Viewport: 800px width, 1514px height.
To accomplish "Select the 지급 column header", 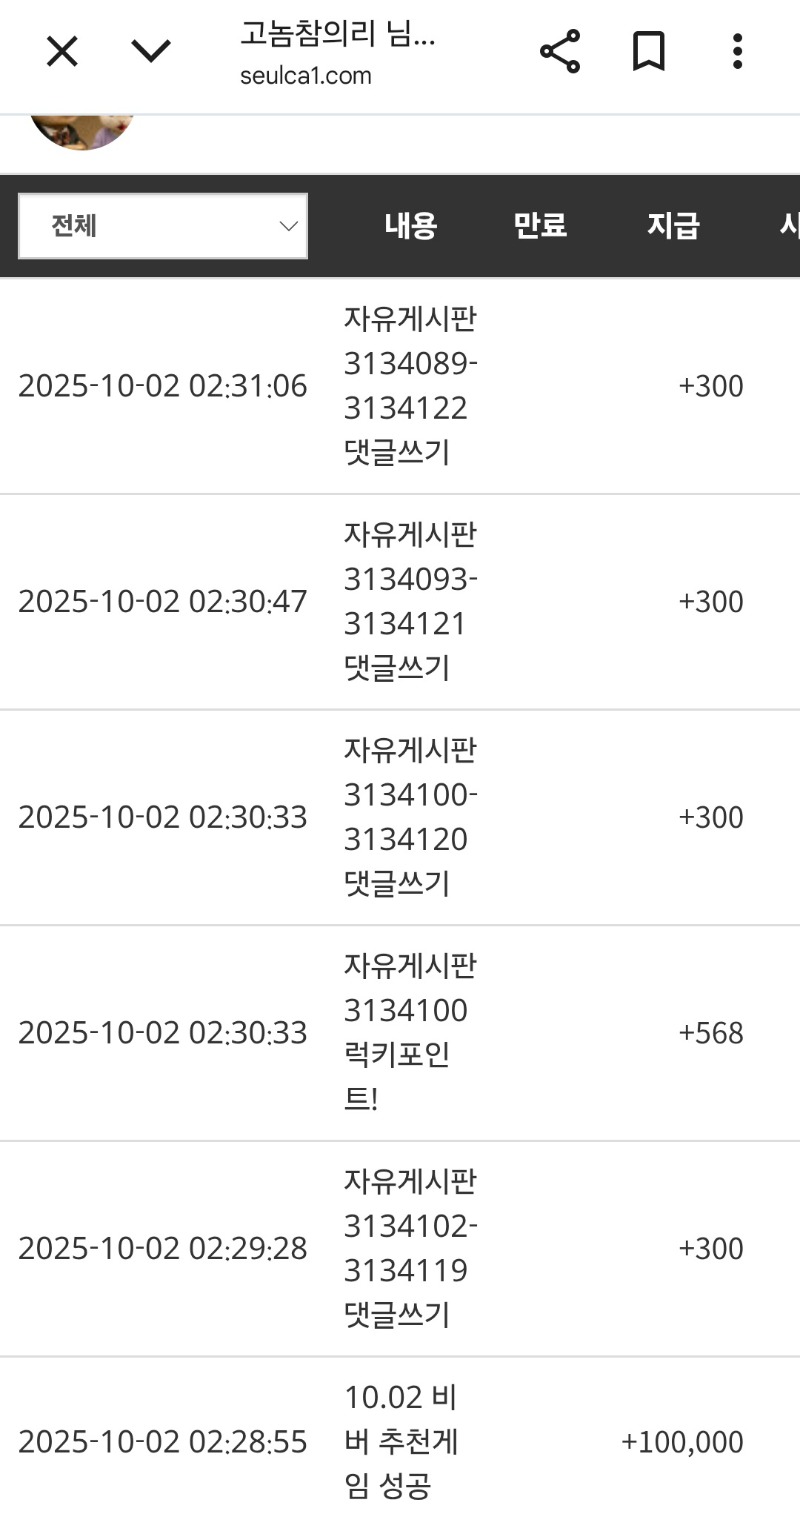I will pos(672,226).
